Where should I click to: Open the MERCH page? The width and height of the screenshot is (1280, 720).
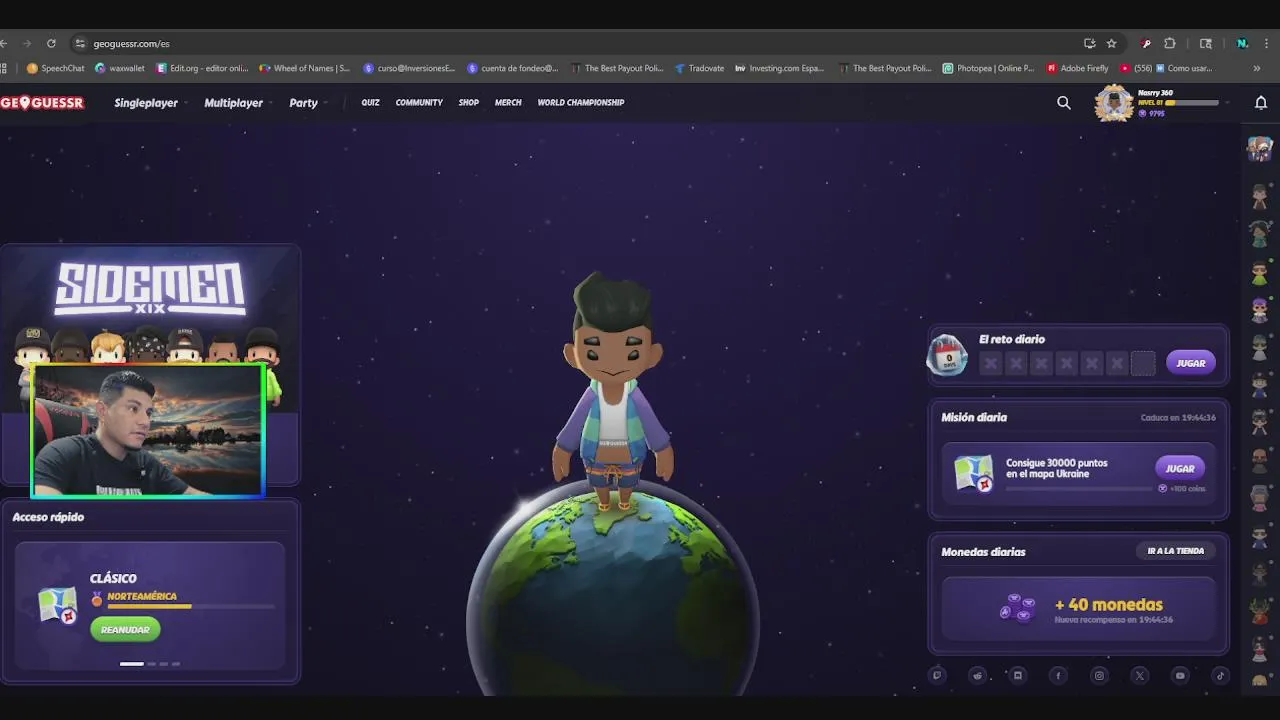(x=508, y=102)
